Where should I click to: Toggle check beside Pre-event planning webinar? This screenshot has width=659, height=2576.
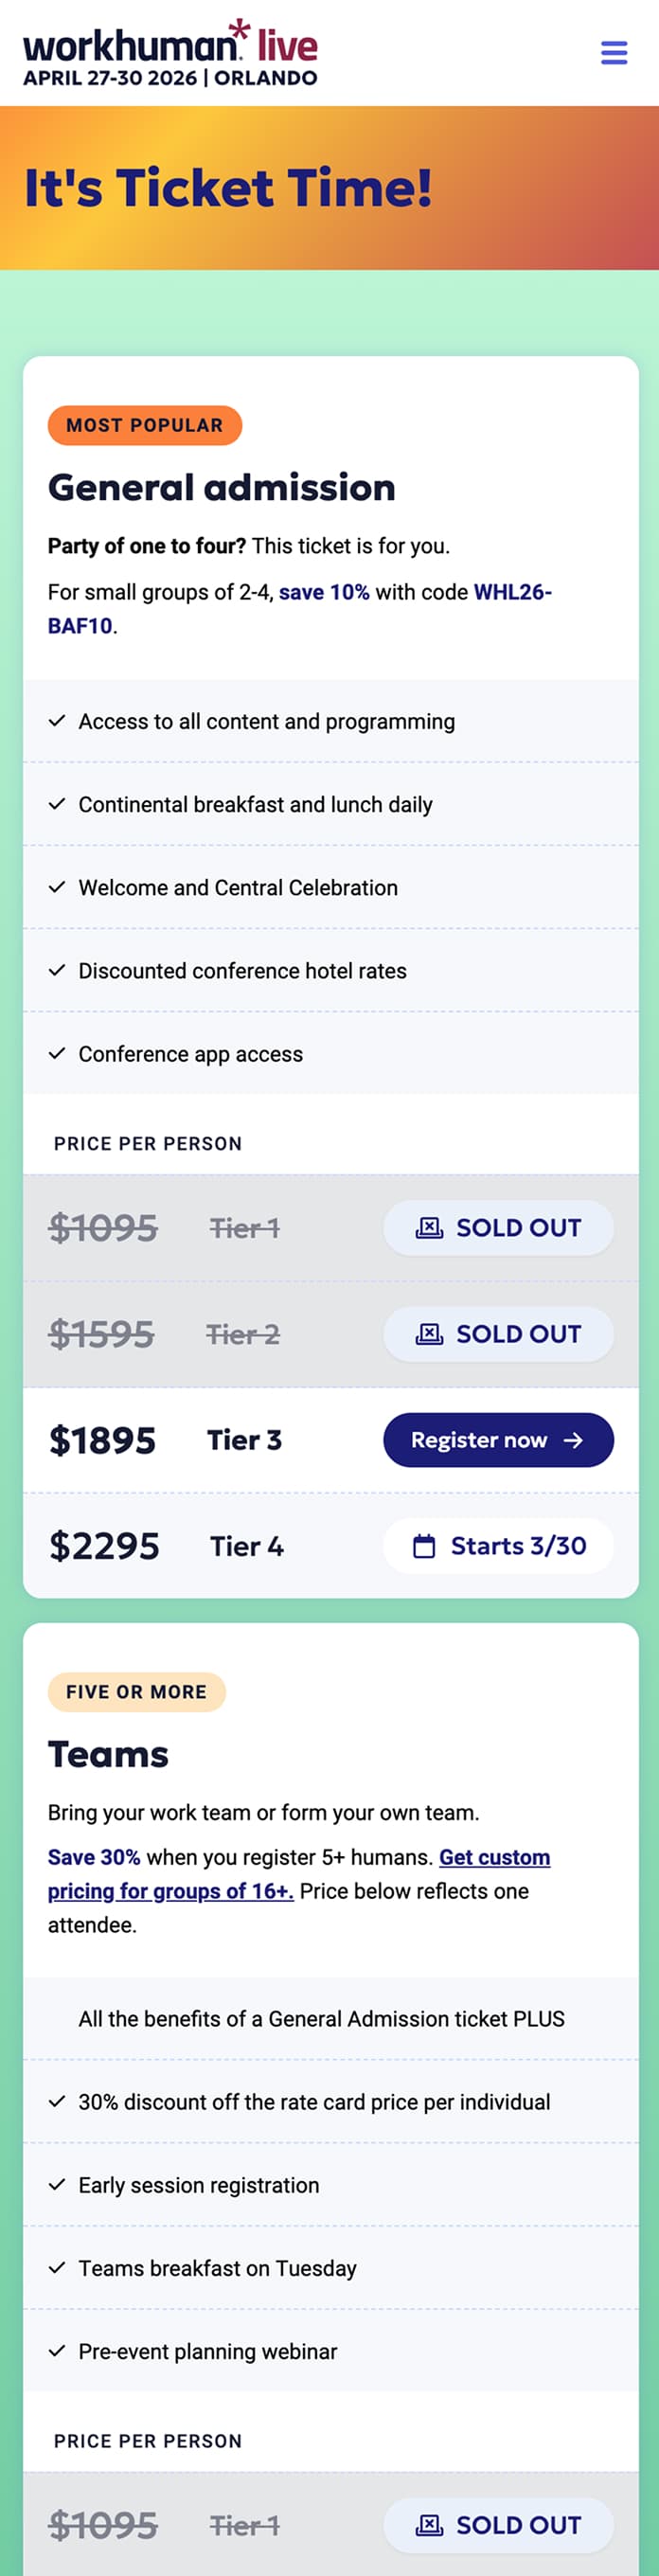point(57,2352)
